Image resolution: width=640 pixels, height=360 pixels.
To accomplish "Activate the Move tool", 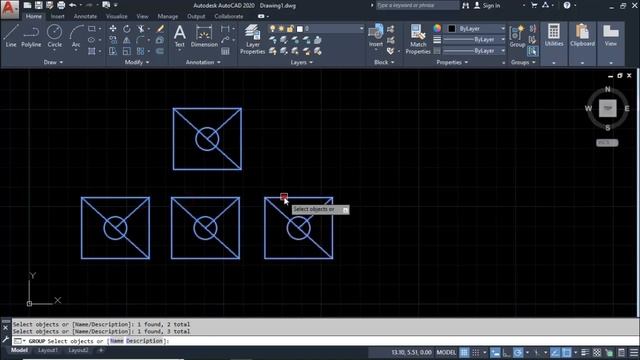I will pyautogui.click(x=113, y=29).
